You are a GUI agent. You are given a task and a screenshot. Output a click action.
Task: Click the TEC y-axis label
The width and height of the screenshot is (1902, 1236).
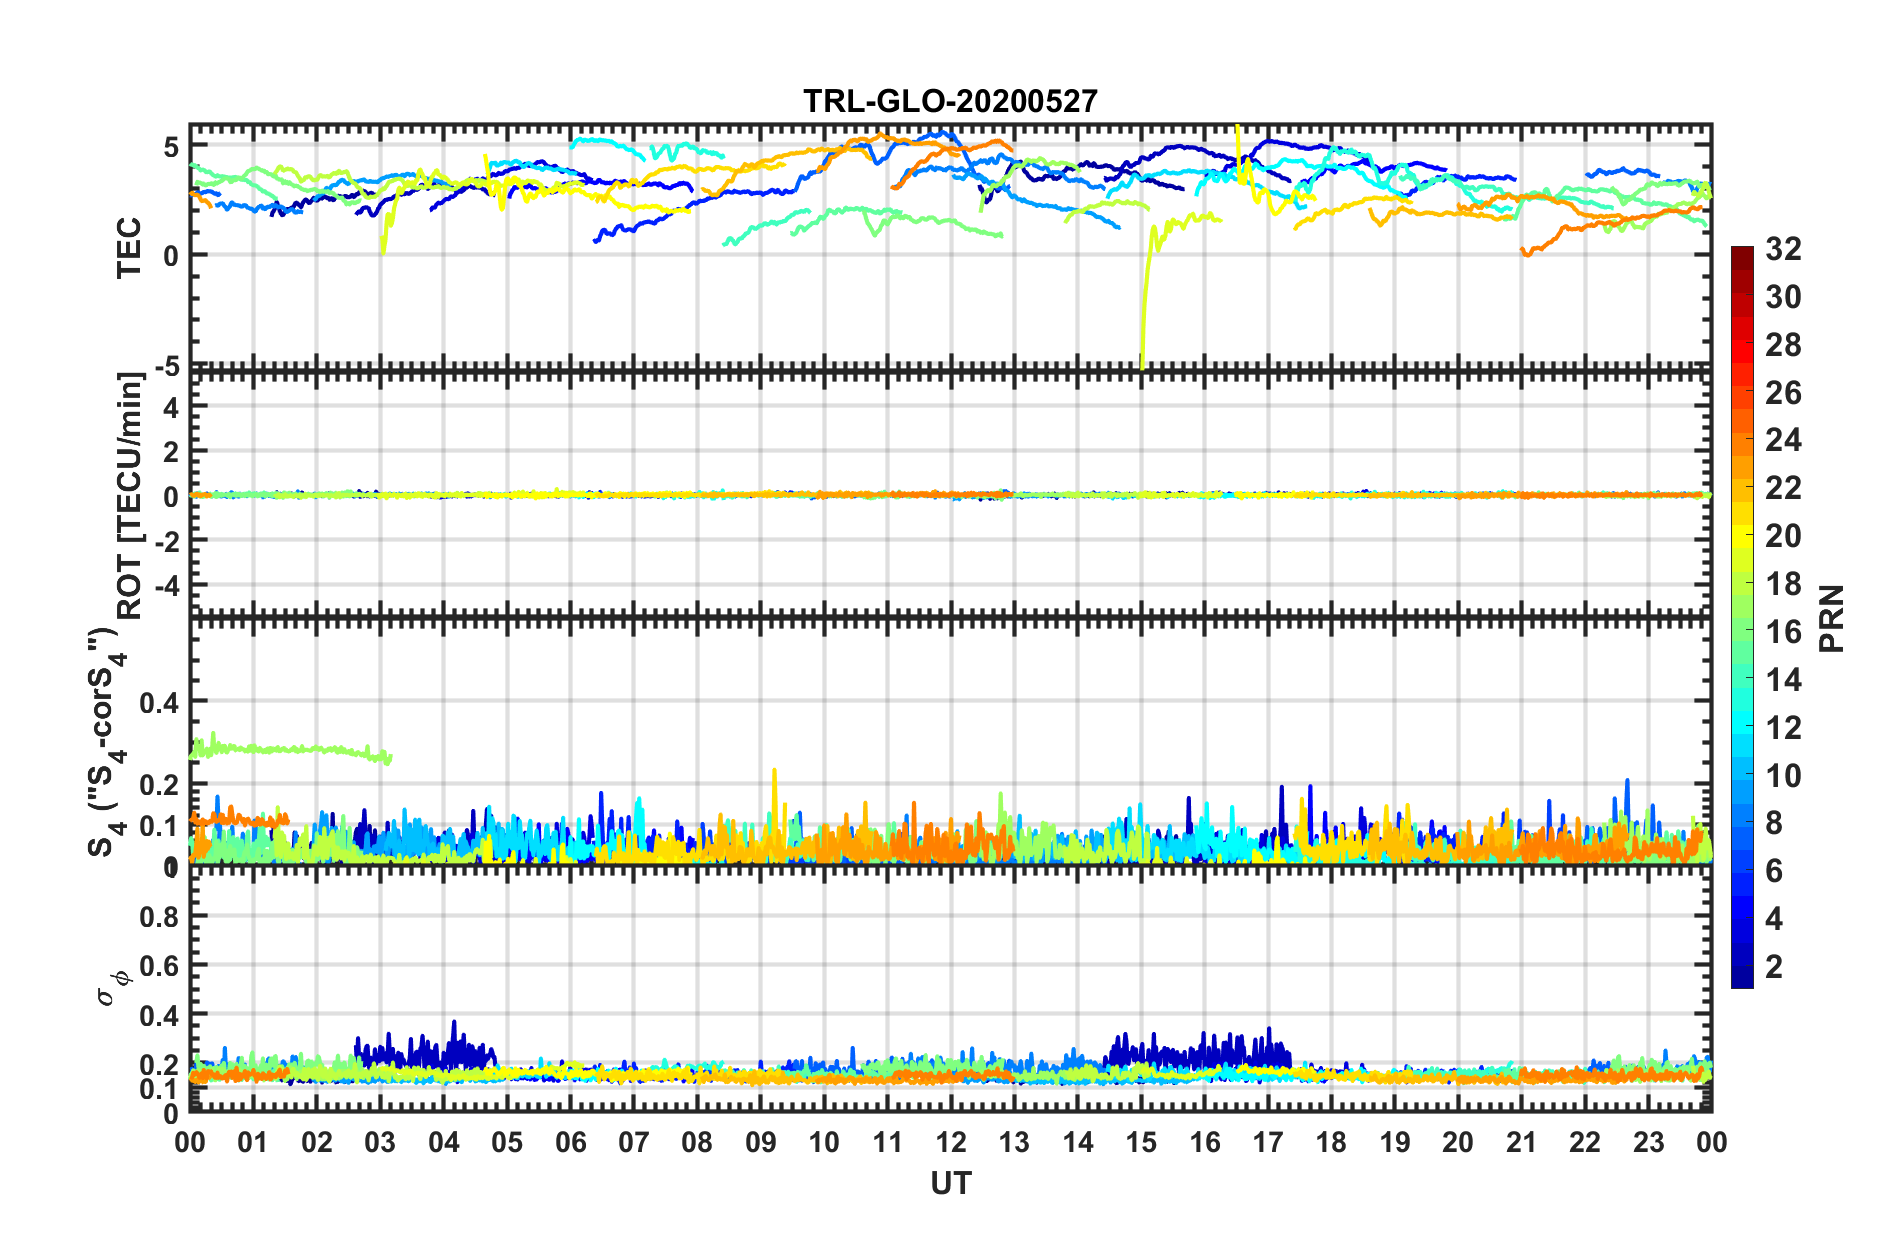[x=129, y=249]
